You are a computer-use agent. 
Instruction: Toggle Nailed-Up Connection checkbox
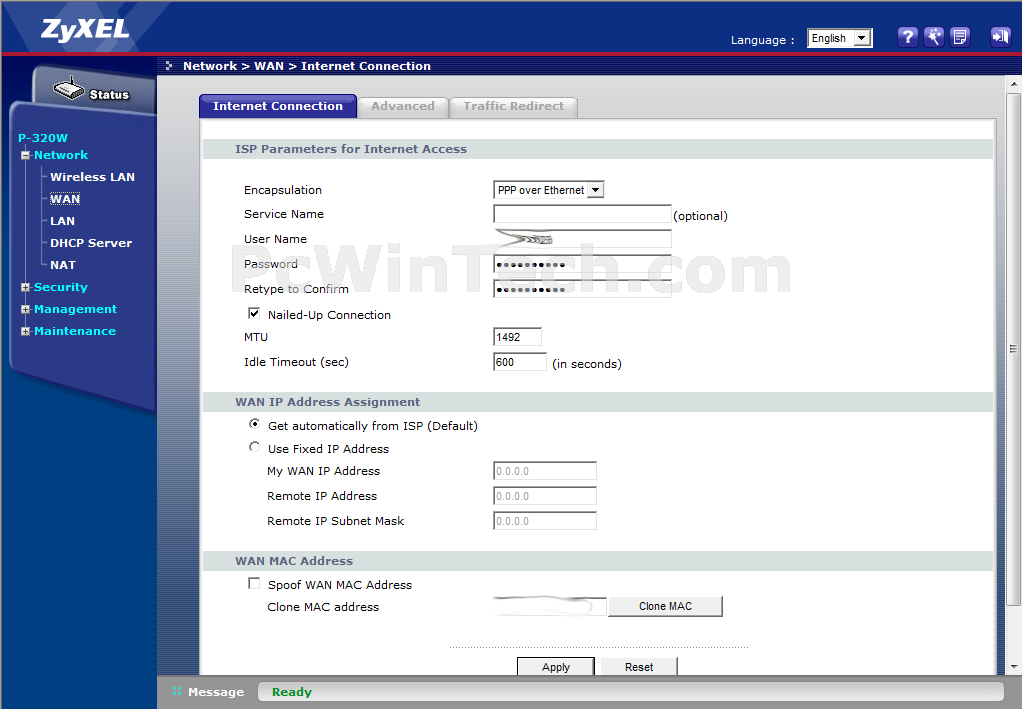[254, 313]
